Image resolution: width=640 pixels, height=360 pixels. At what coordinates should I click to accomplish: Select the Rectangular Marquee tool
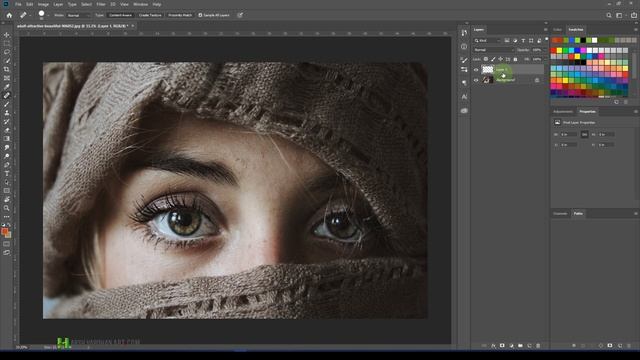pyautogui.click(x=7, y=43)
